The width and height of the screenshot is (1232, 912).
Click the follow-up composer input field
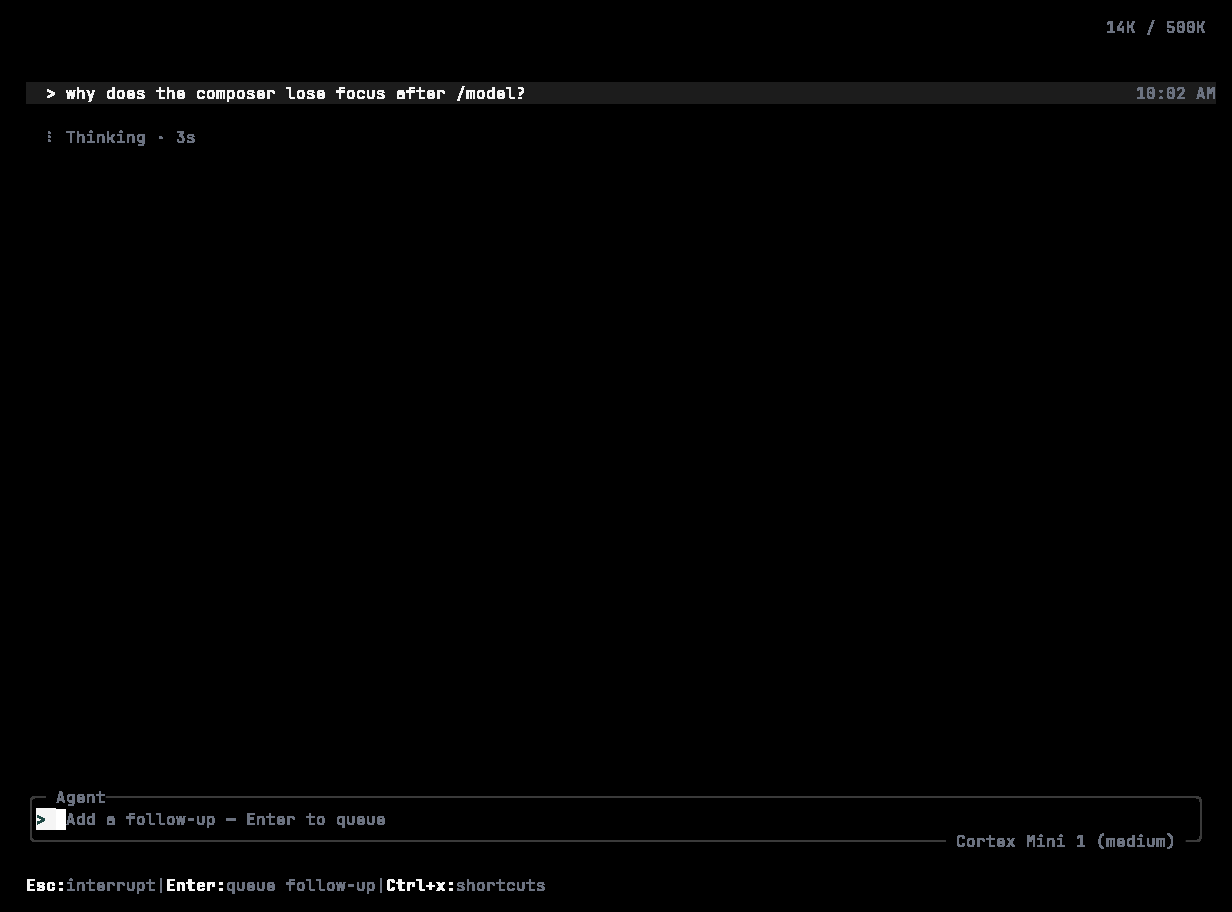click(x=616, y=819)
